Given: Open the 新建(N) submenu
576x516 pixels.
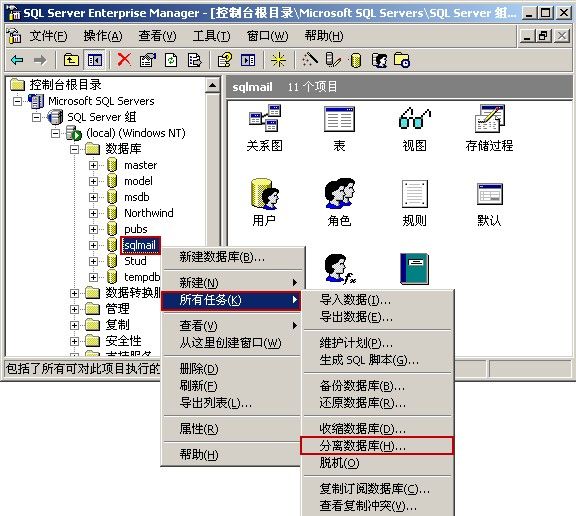Looking at the screenshot, I should point(233,282).
